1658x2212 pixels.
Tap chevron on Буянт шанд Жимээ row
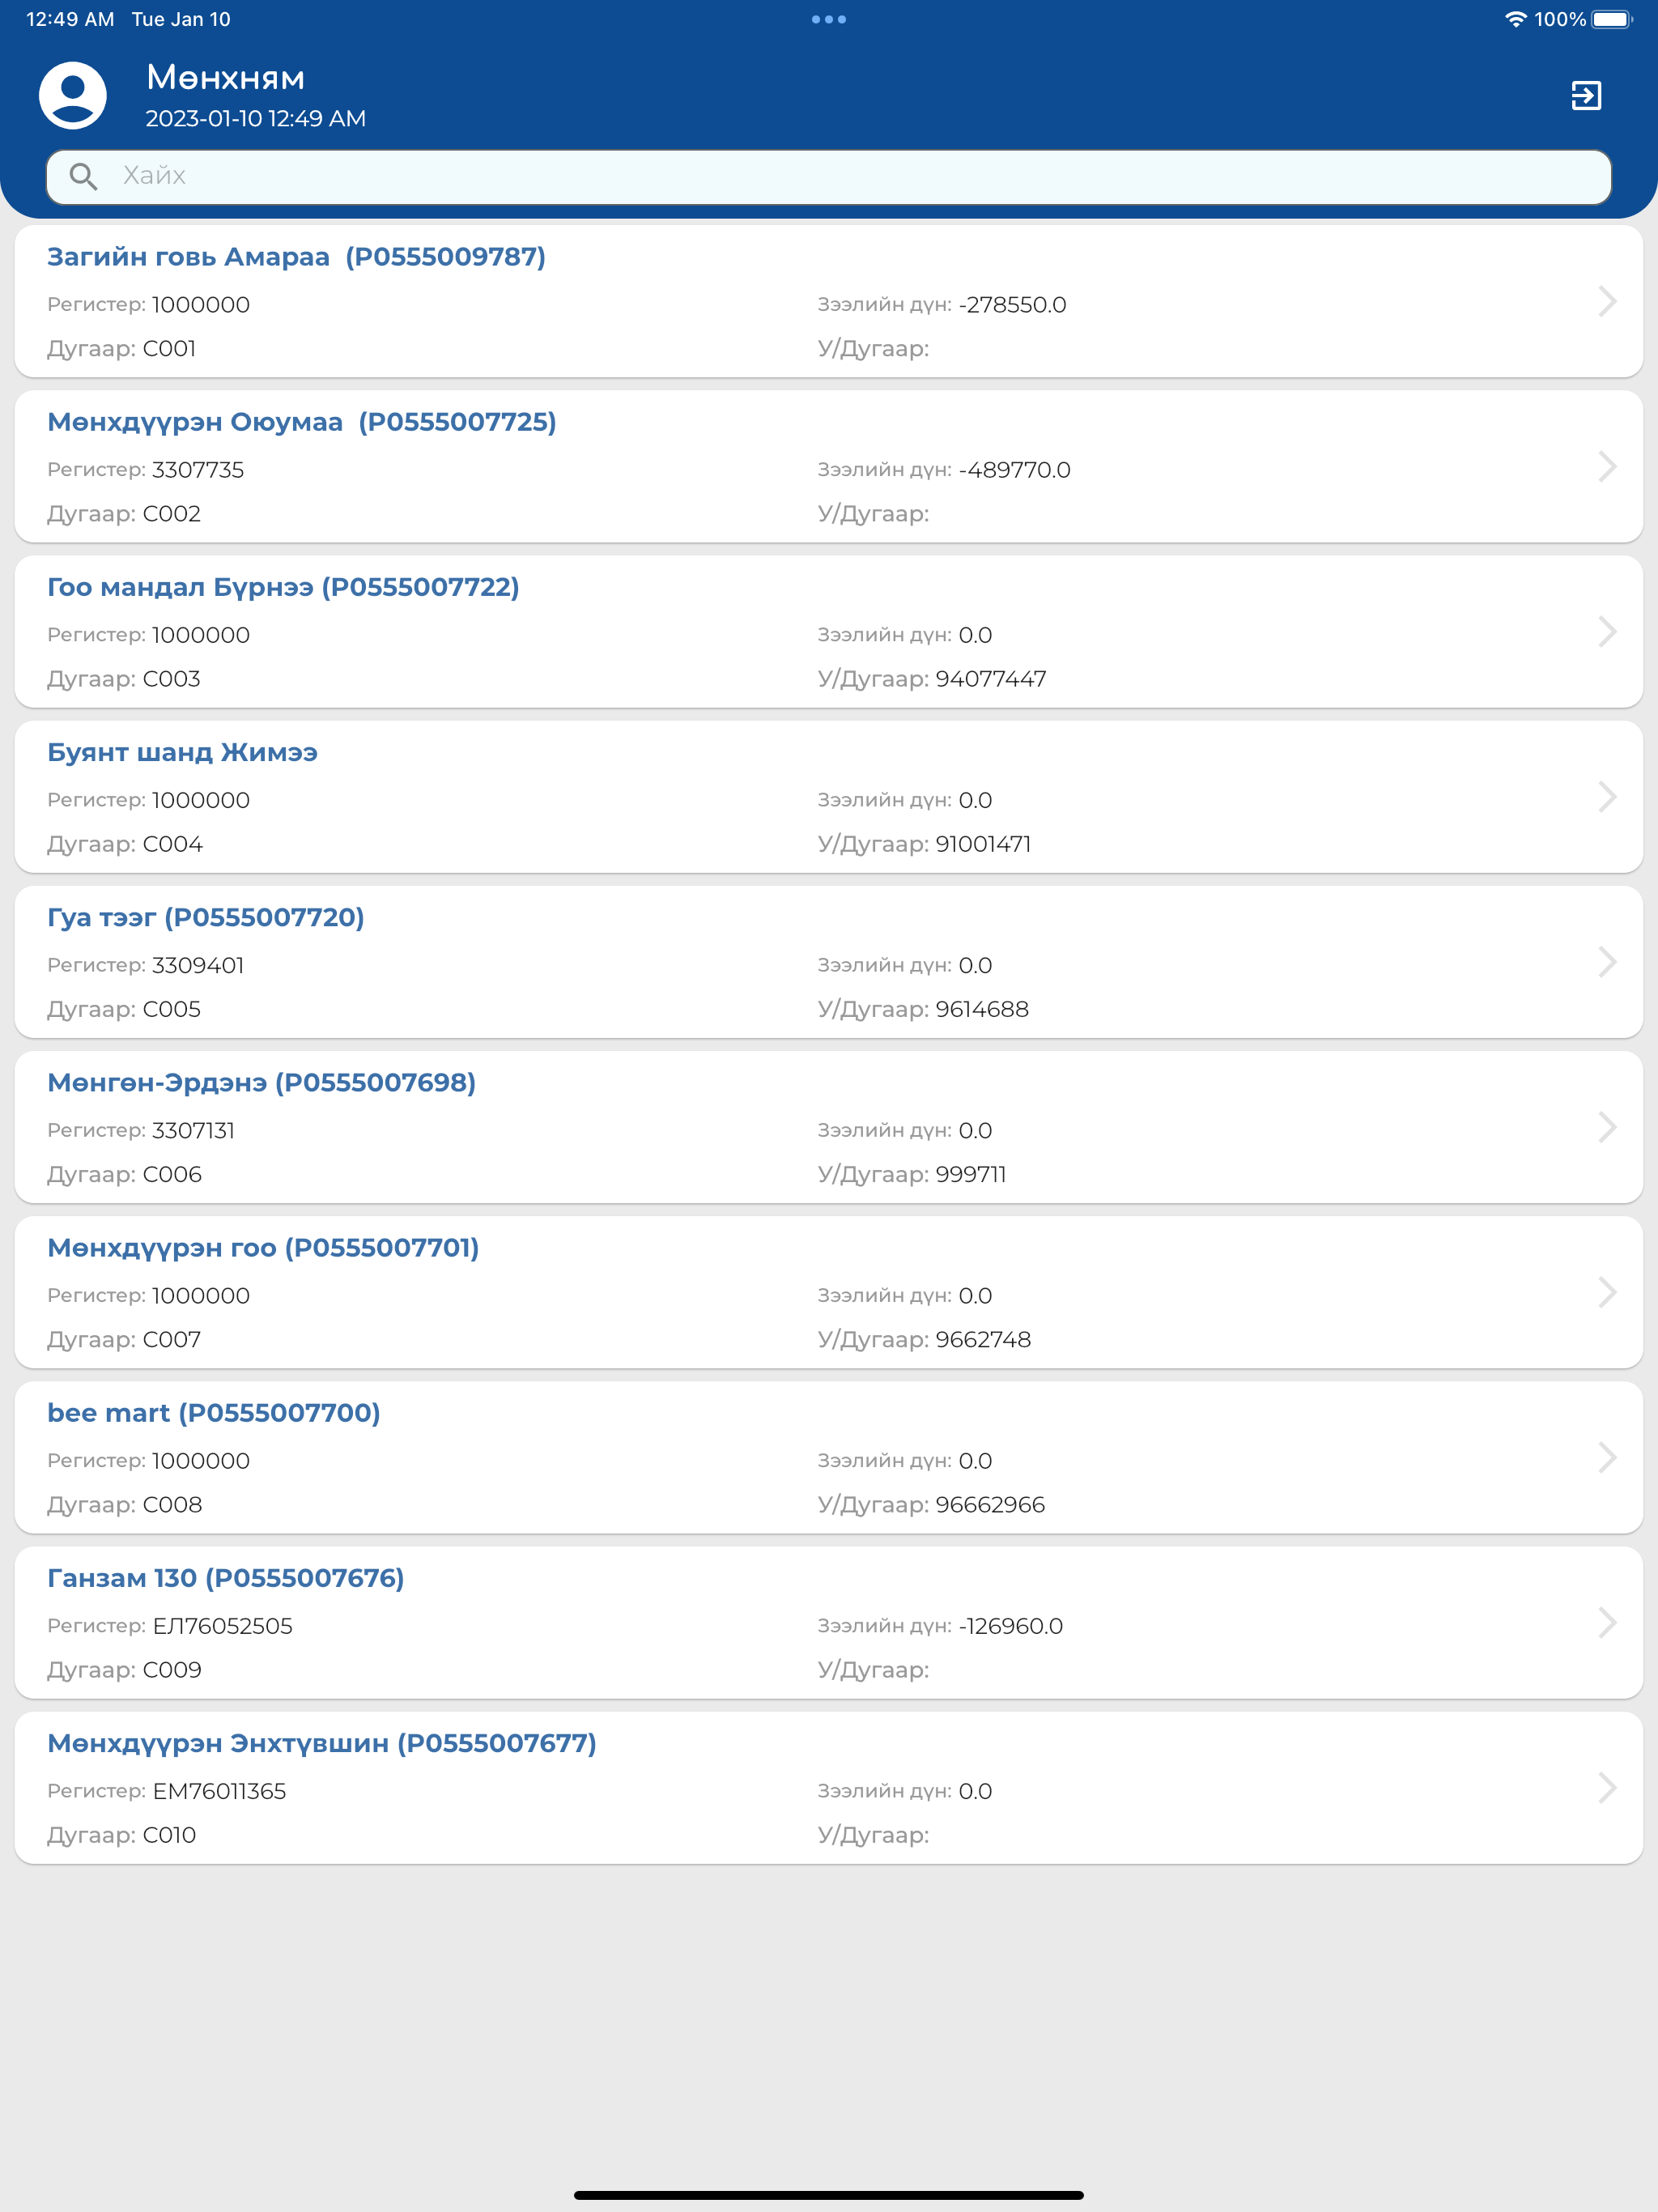point(1607,796)
